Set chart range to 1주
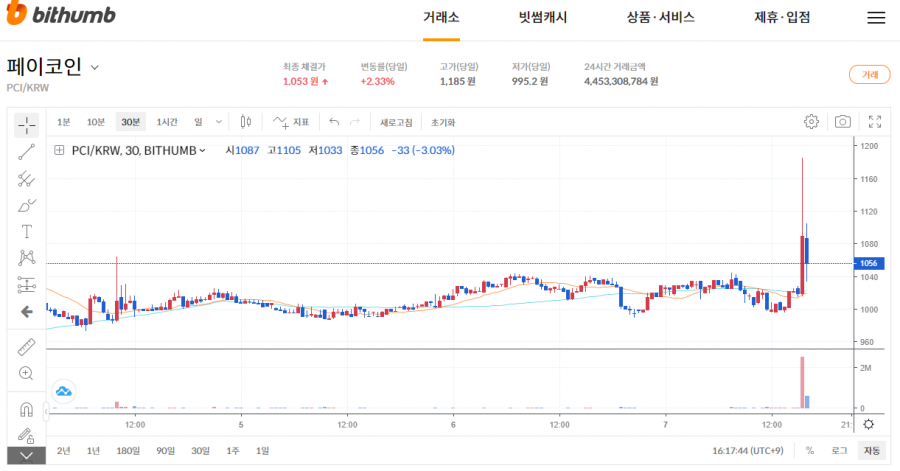The height and width of the screenshot is (471, 900). point(232,451)
